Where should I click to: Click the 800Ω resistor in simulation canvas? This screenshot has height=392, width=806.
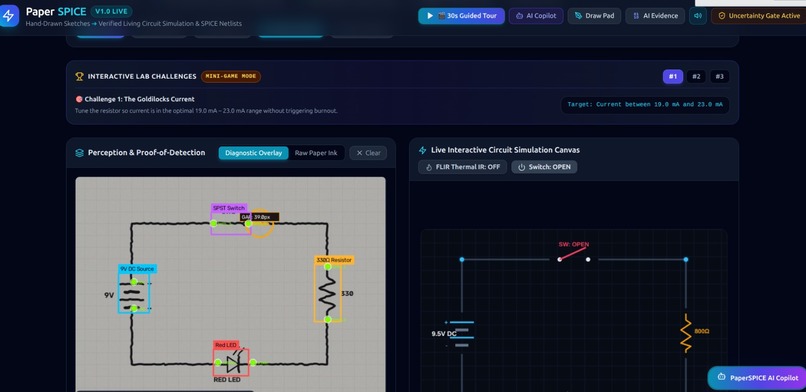[x=686, y=333]
